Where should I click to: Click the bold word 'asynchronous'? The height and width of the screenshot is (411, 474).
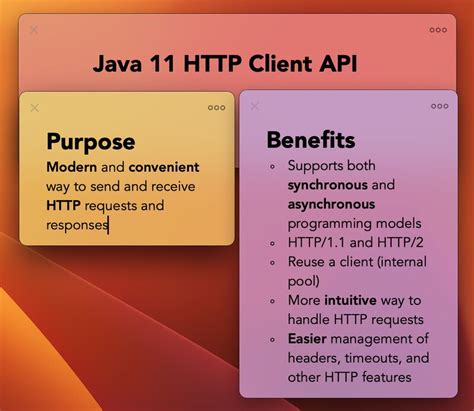tap(332, 204)
